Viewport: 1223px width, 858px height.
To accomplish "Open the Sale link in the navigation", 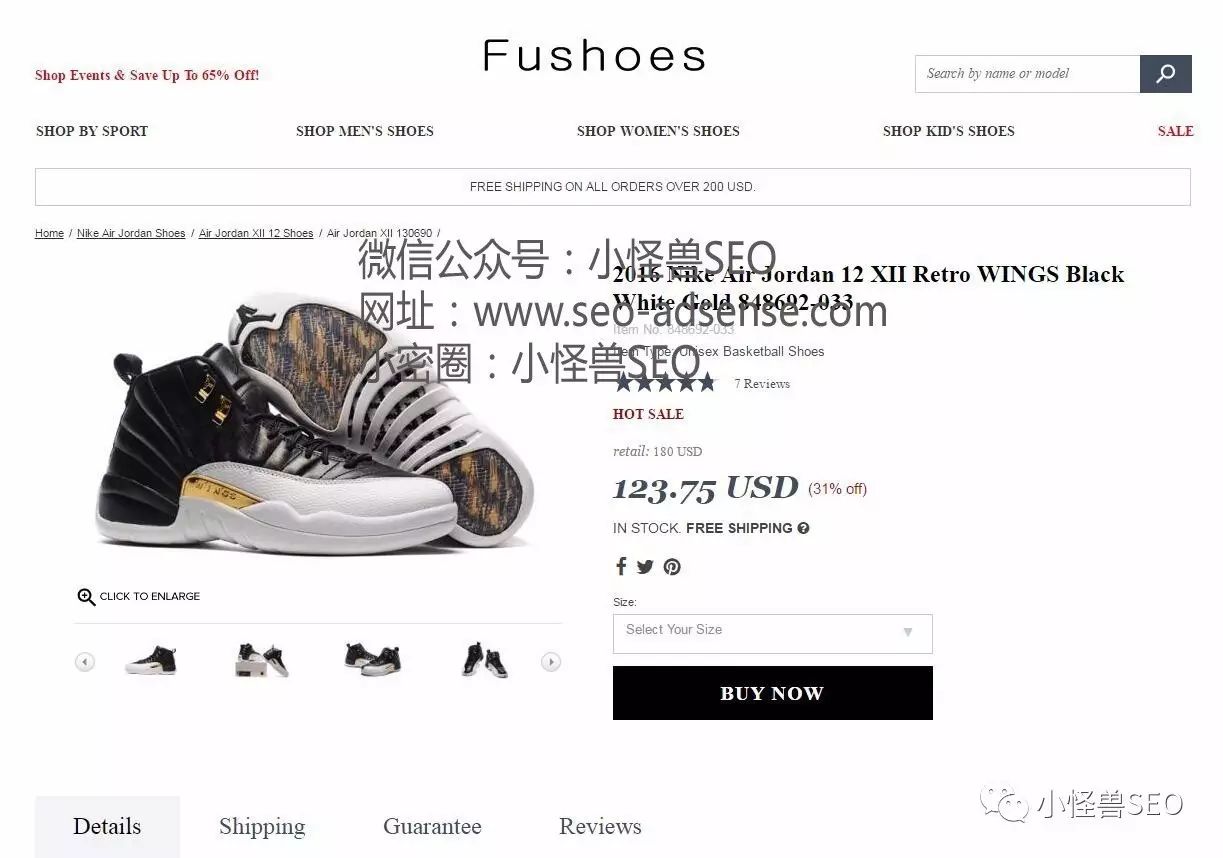I will [1175, 131].
